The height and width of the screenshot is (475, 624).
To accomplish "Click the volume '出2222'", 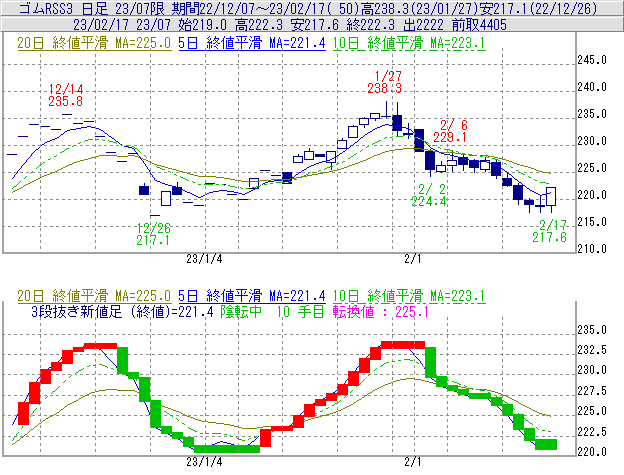I will click(423, 25).
